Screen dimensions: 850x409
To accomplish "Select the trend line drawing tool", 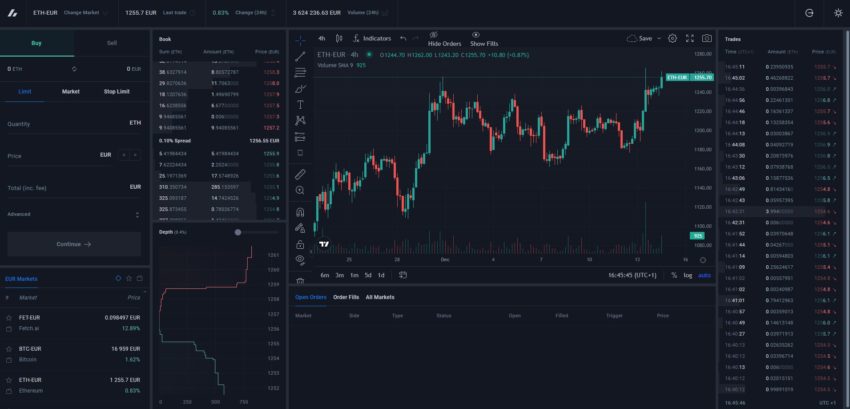I will click(300, 56).
